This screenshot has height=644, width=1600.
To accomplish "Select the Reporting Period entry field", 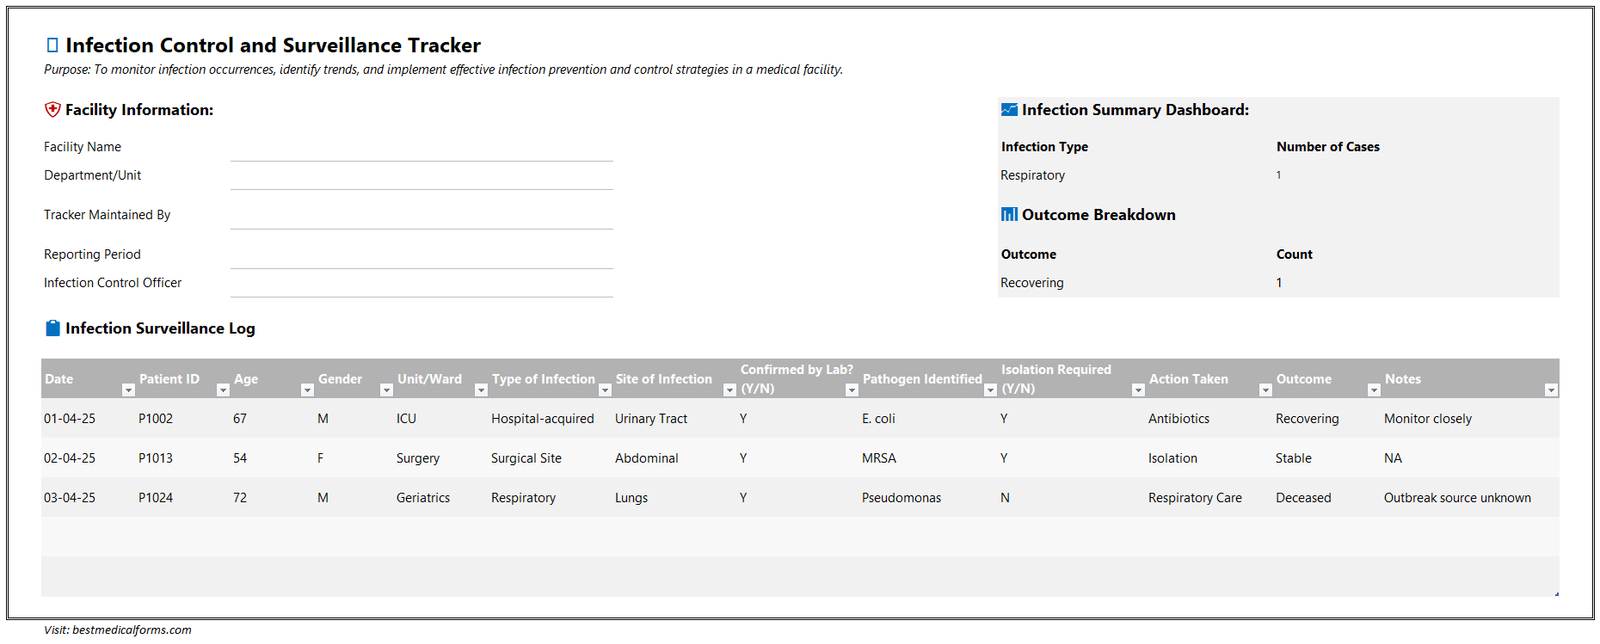I will 421,256.
